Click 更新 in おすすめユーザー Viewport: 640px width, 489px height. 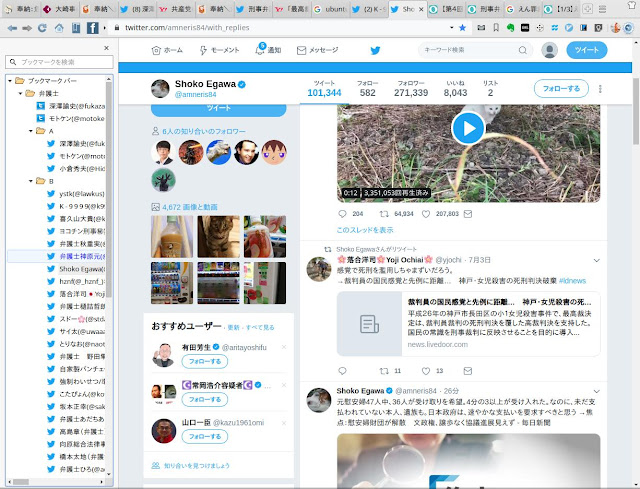[x=233, y=327]
